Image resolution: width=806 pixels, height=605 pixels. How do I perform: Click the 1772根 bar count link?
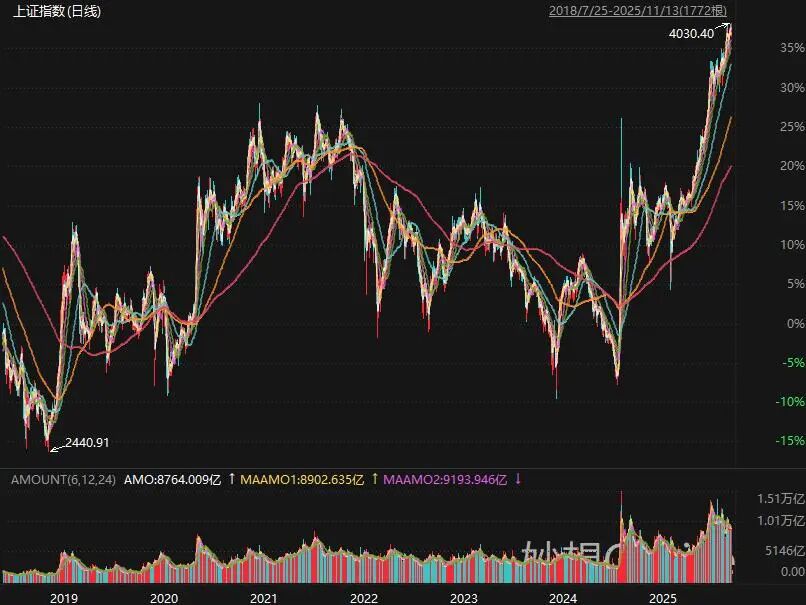pyautogui.click(x=702, y=10)
